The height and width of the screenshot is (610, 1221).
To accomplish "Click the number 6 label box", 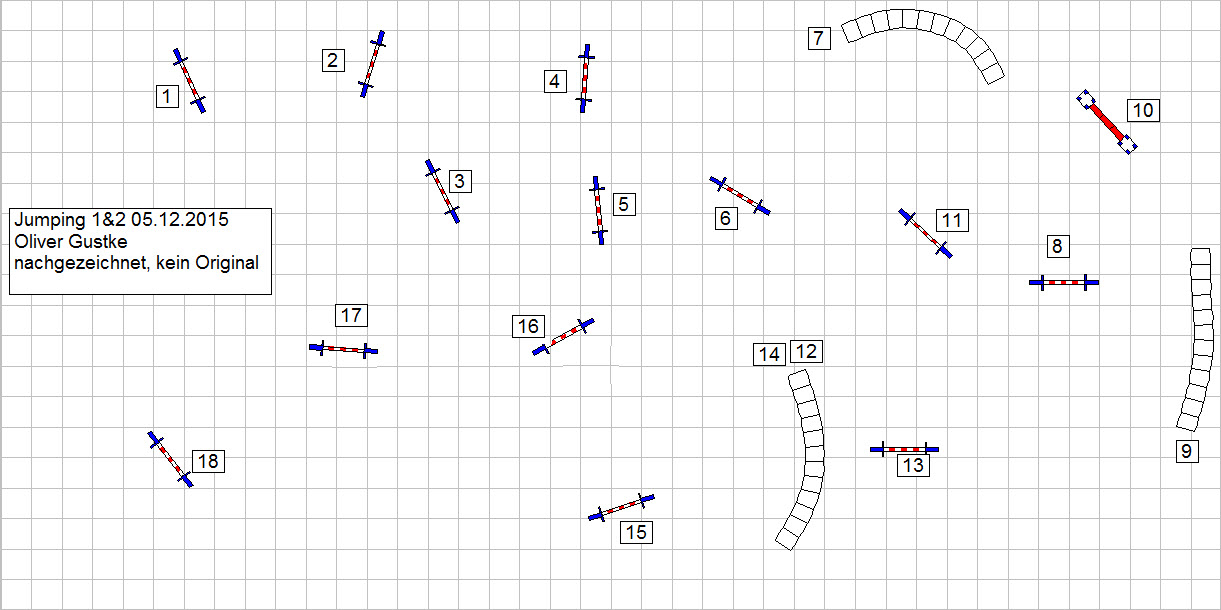I will pos(726,218).
